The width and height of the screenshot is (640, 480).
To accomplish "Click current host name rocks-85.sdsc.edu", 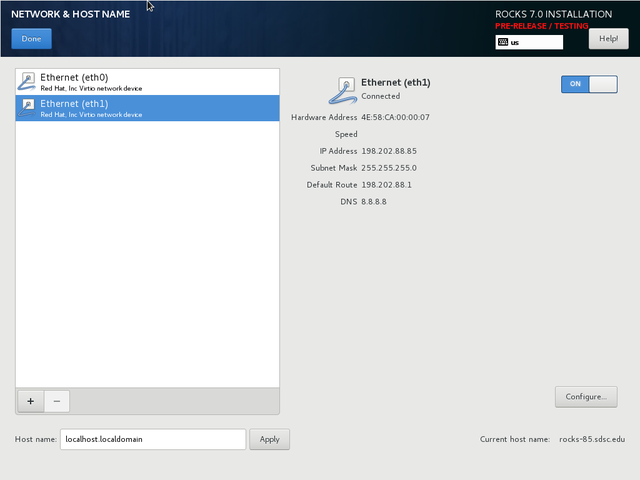I will tap(591, 439).
